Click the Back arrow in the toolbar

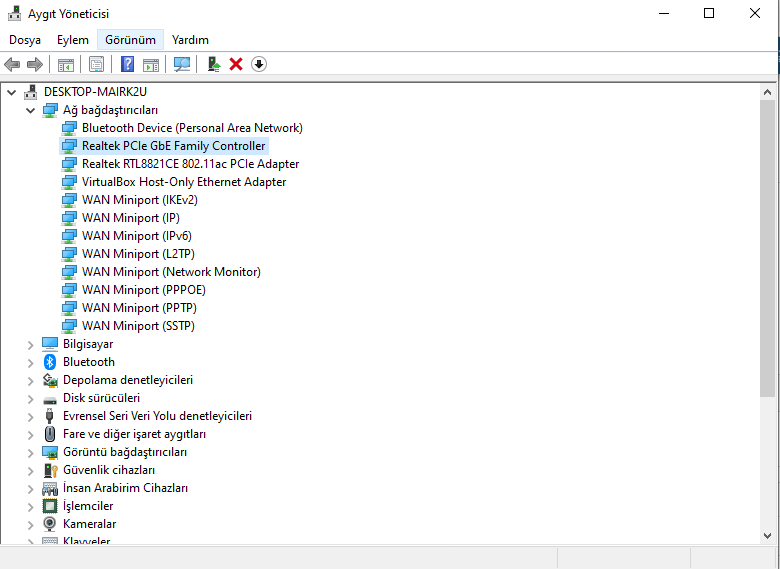(x=12, y=64)
